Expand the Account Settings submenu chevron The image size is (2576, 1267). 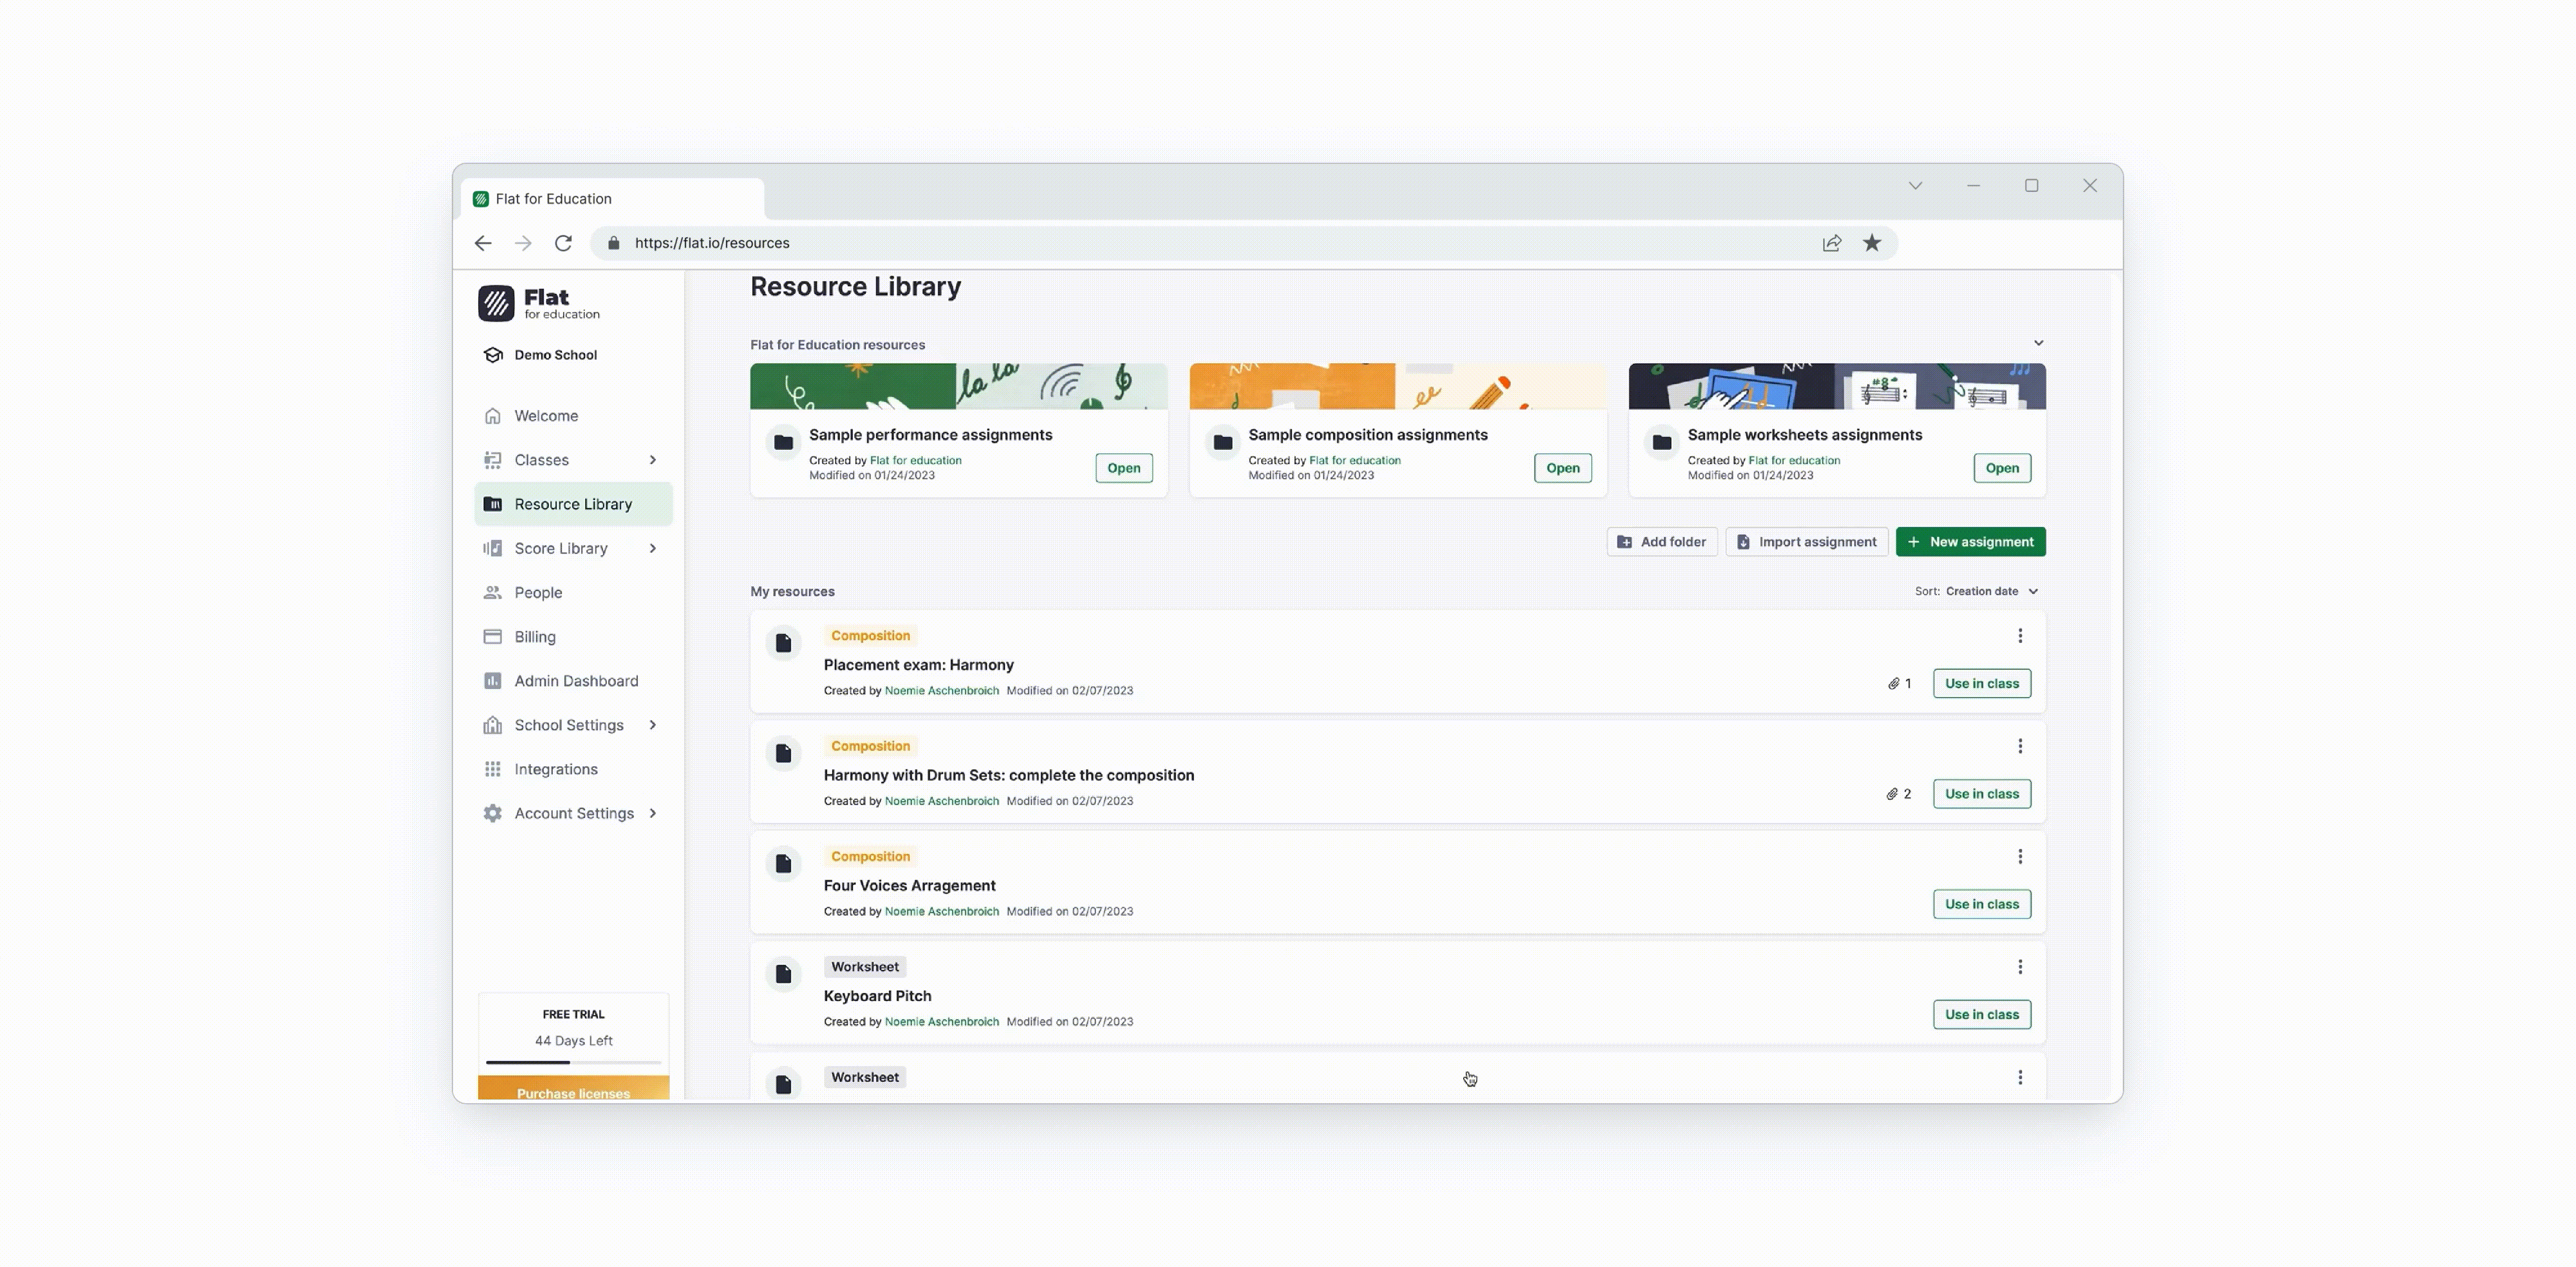653,813
